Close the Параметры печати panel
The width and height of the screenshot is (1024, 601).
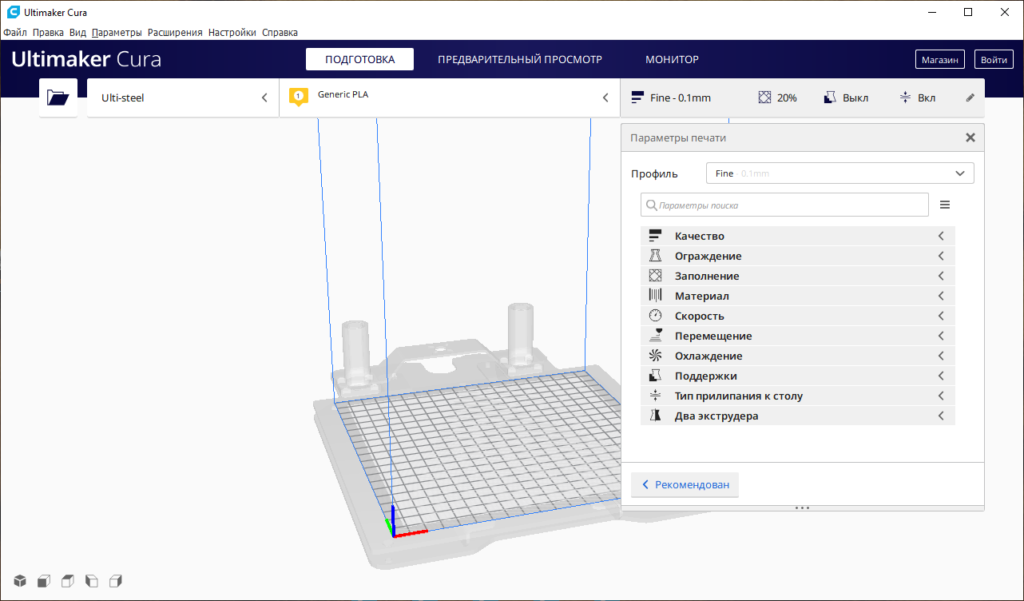pos(970,138)
